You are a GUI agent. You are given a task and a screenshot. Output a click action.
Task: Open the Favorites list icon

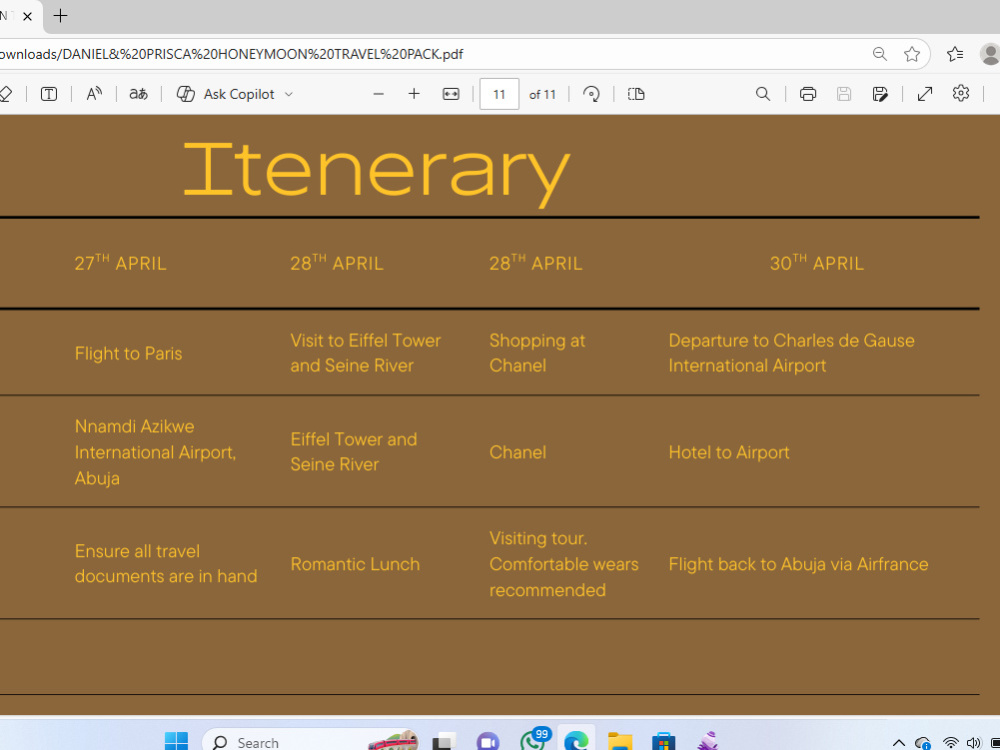[955, 54]
